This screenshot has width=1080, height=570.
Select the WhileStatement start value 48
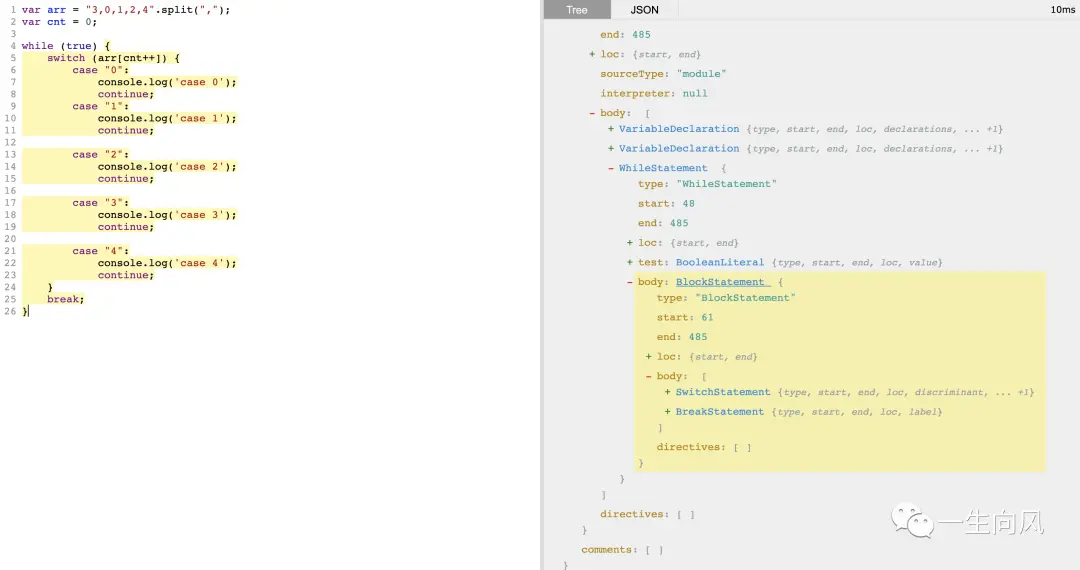coord(688,204)
